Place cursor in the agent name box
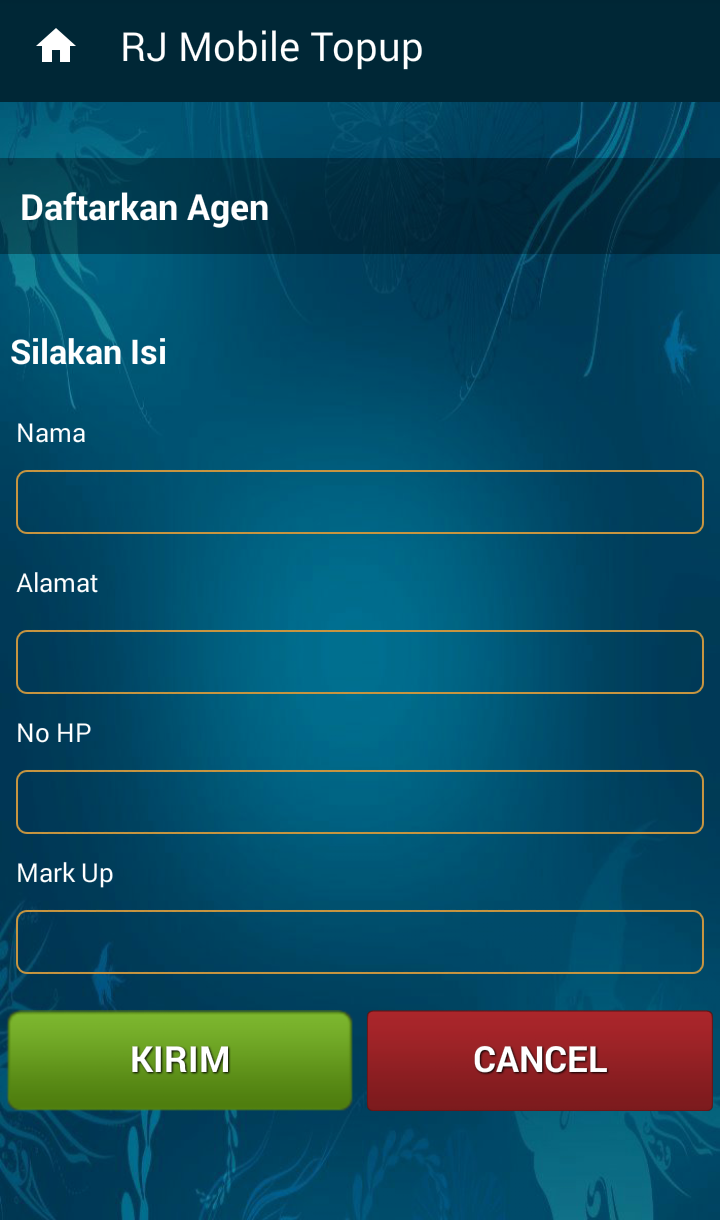 pos(360,502)
